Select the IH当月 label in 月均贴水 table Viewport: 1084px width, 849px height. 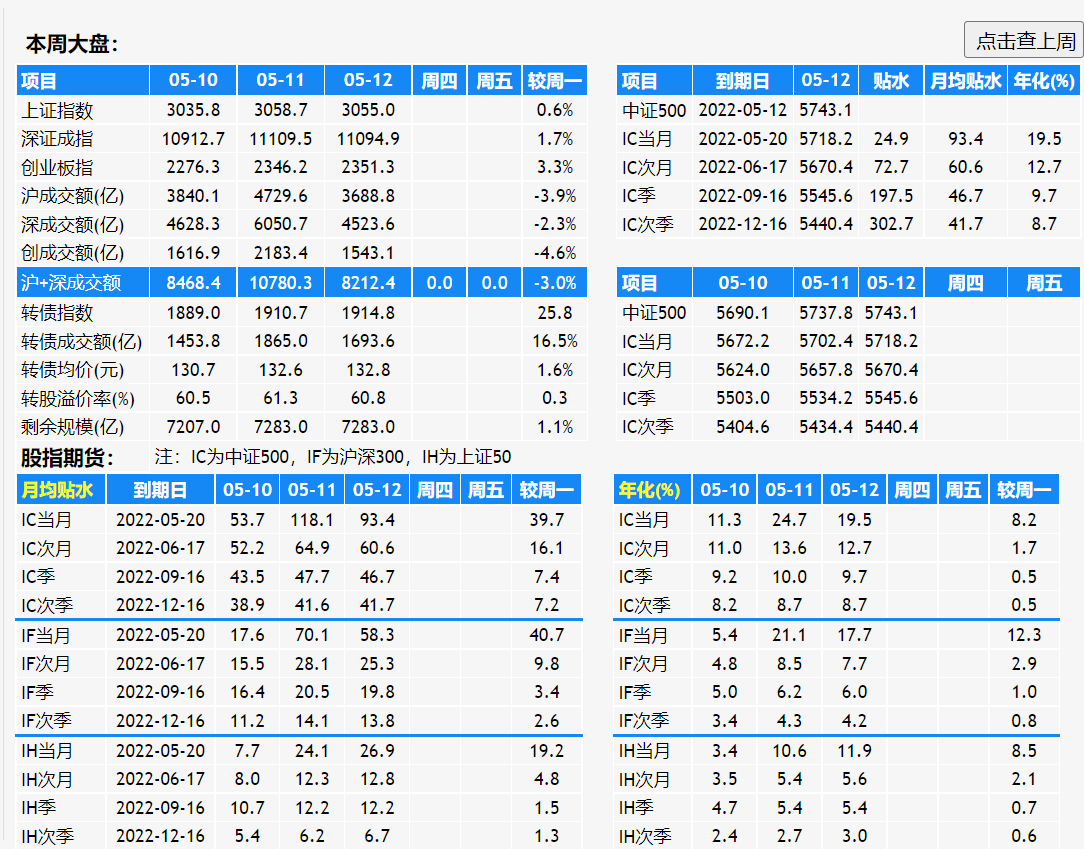coord(46,751)
